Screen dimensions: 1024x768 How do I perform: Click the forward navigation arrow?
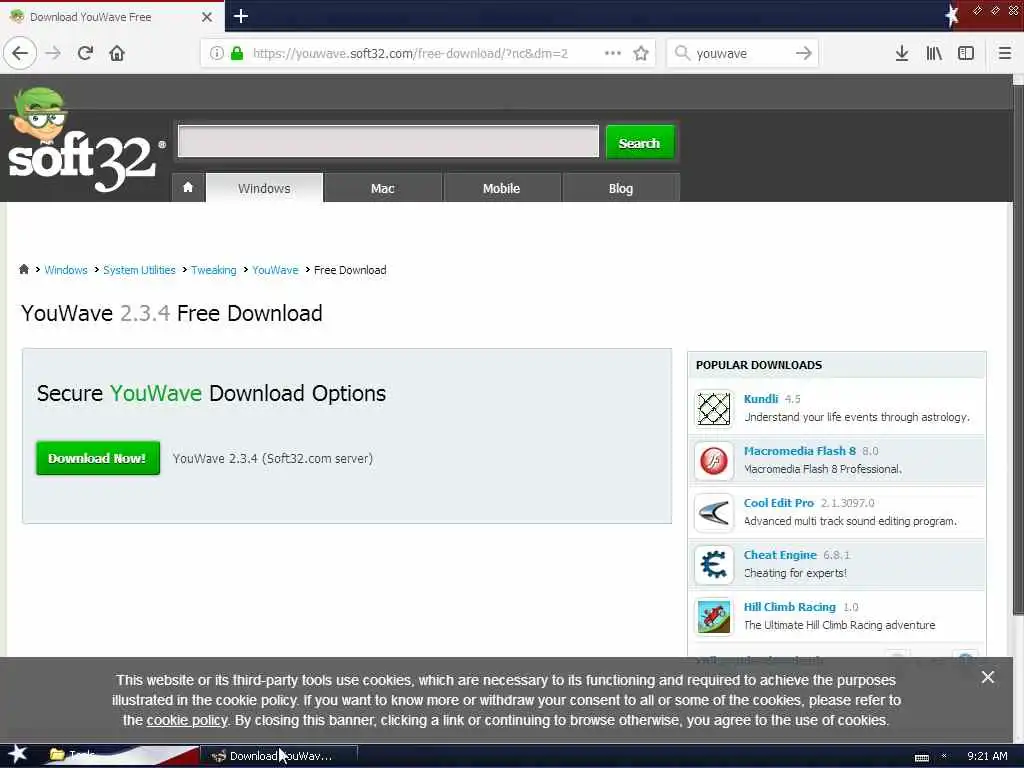(x=53, y=53)
